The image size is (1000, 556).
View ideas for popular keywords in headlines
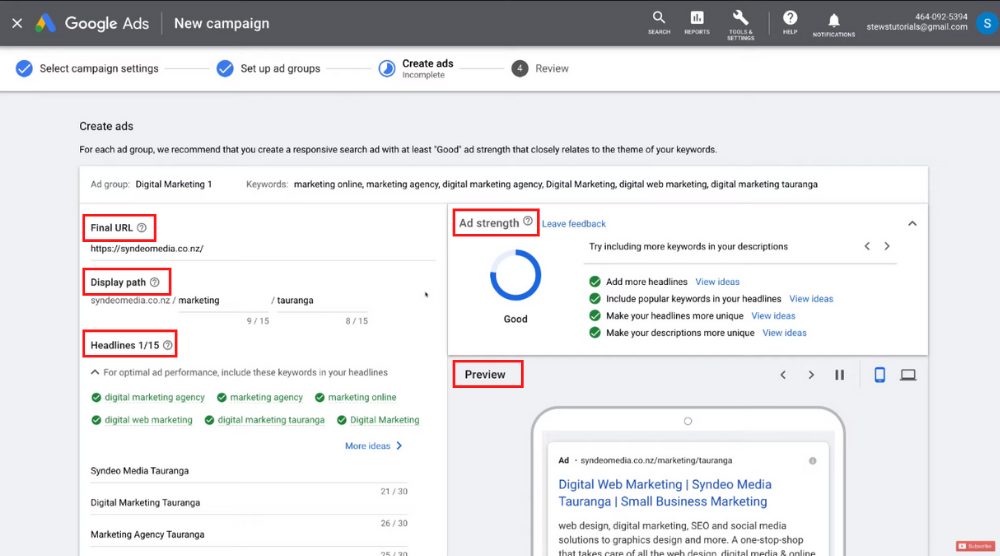[811, 299]
